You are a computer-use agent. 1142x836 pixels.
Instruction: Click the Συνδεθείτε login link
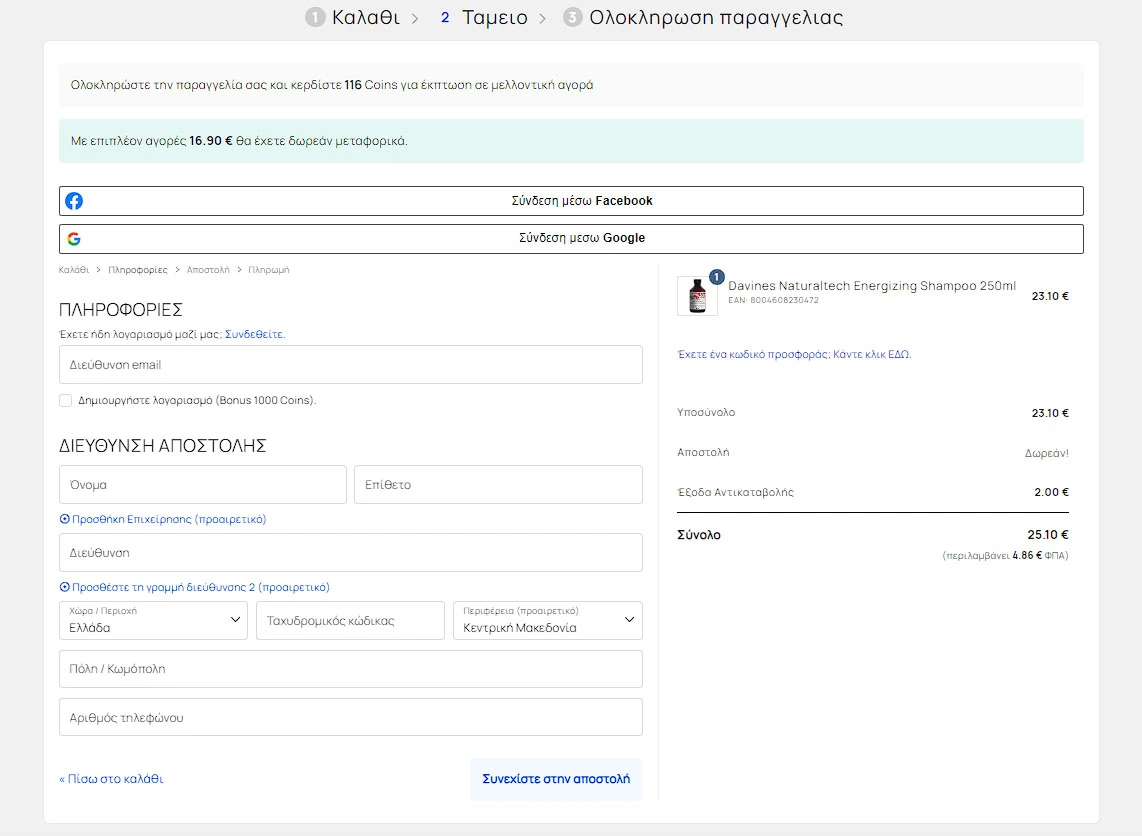point(254,335)
